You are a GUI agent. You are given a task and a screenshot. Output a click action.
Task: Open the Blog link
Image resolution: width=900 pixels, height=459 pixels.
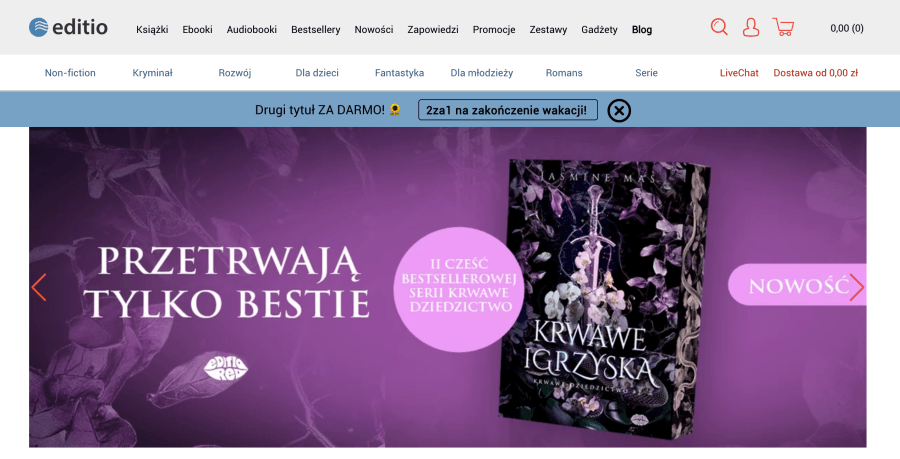[x=642, y=29]
